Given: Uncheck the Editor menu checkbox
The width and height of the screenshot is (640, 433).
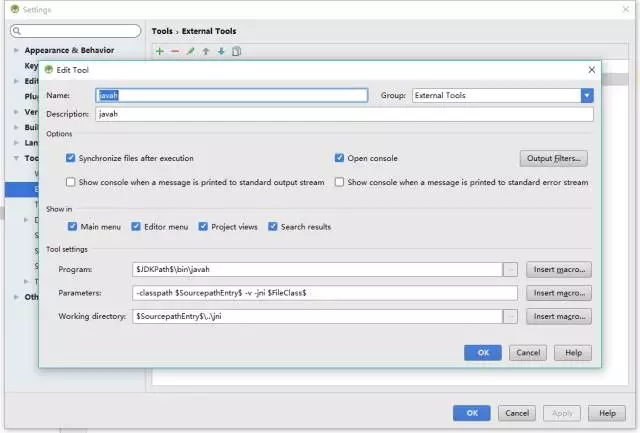Looking at the screenshot, I should coord(136,226).
